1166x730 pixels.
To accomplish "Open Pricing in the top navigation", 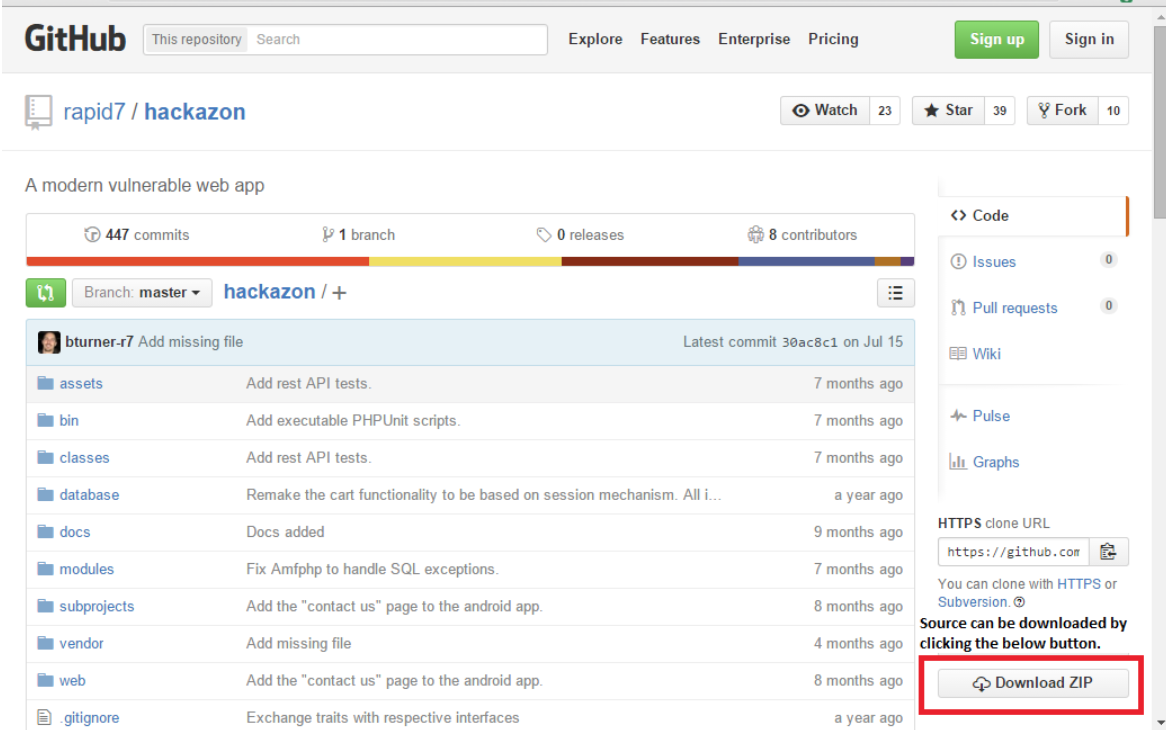I will 833,39.
